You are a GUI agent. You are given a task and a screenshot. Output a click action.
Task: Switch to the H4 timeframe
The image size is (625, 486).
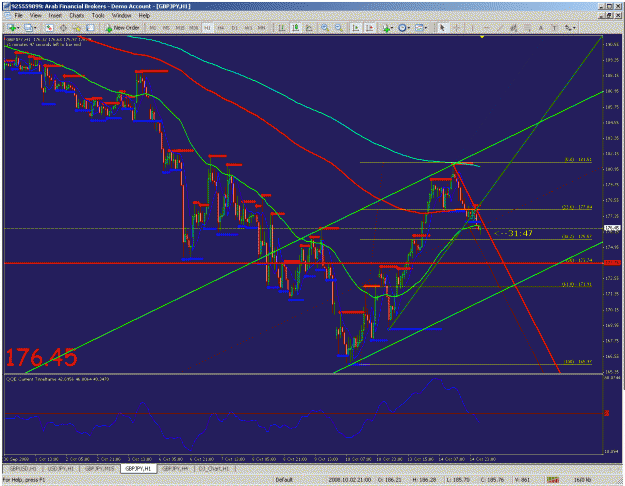[x=221, y=28]
